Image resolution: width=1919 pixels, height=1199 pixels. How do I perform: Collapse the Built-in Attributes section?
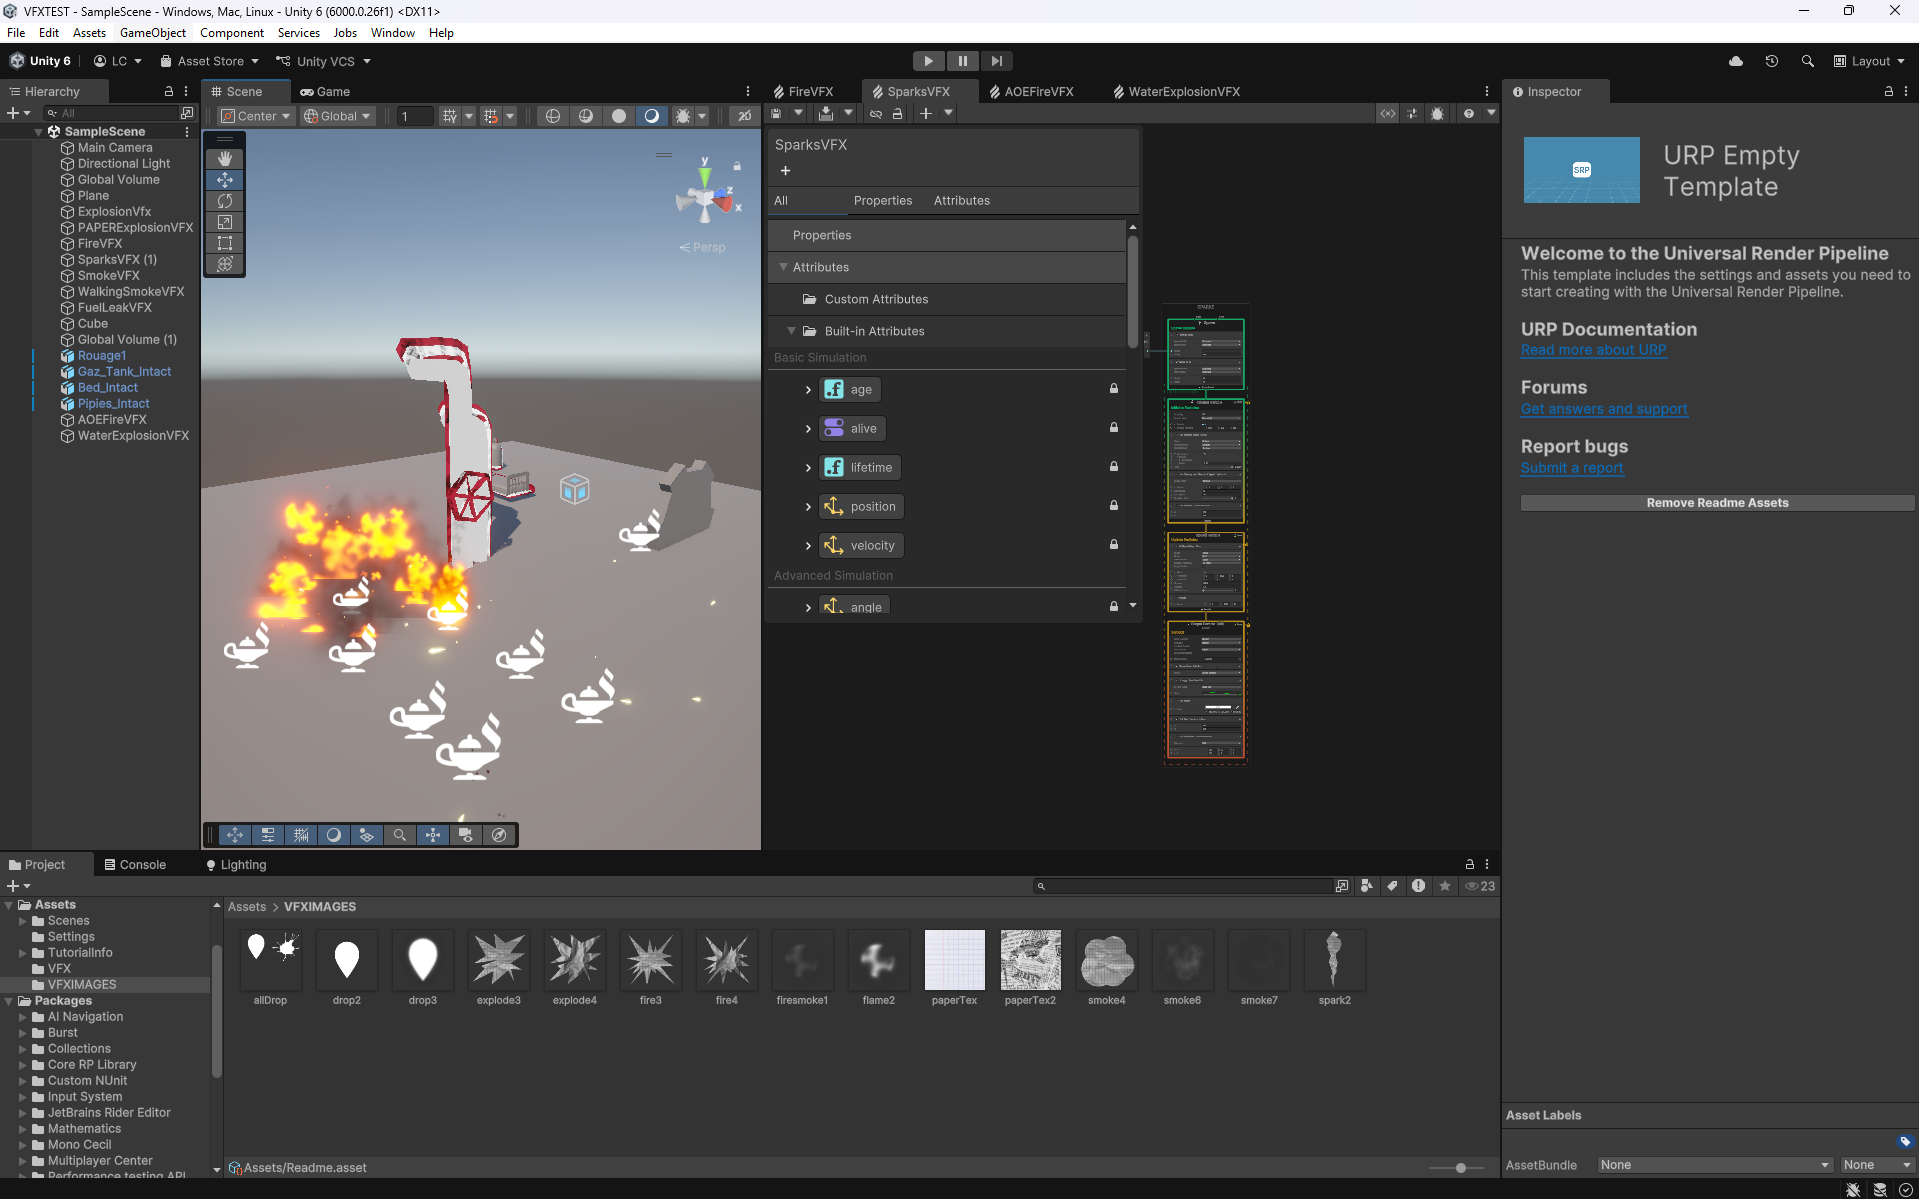(x=792, y=331)
